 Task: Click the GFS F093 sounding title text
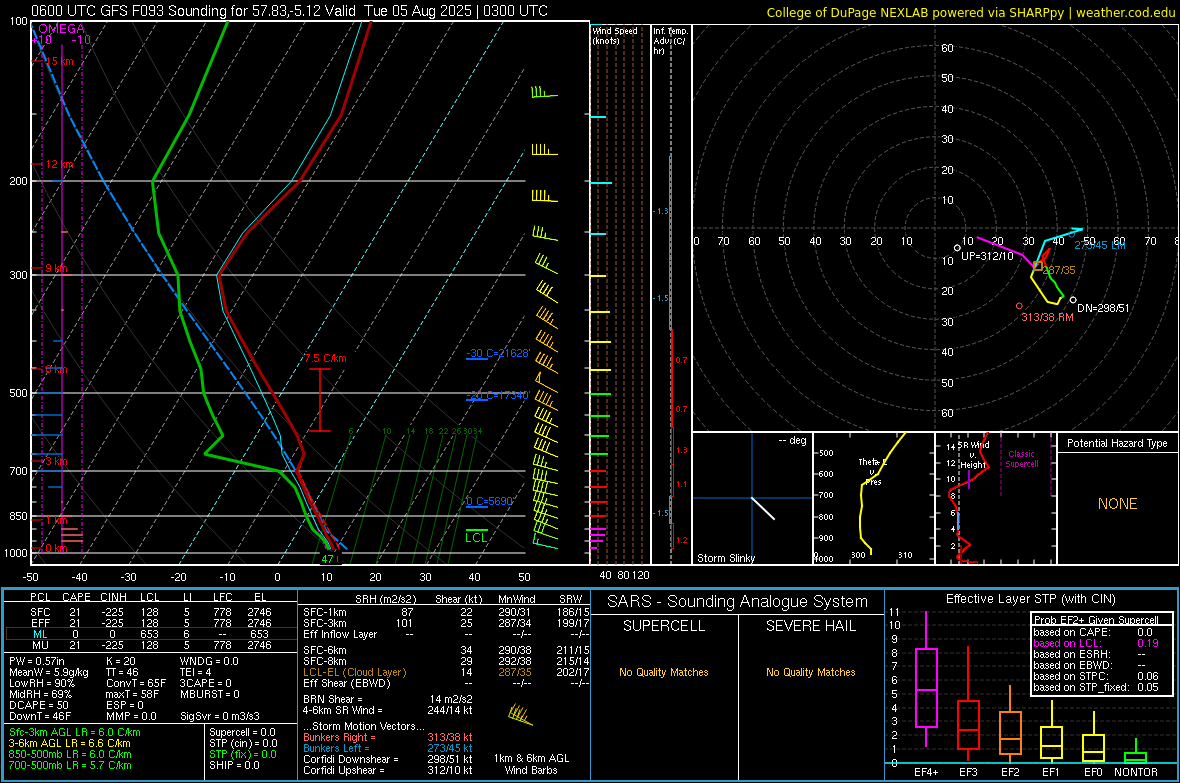pyautogui.click(x=289, y=11)
